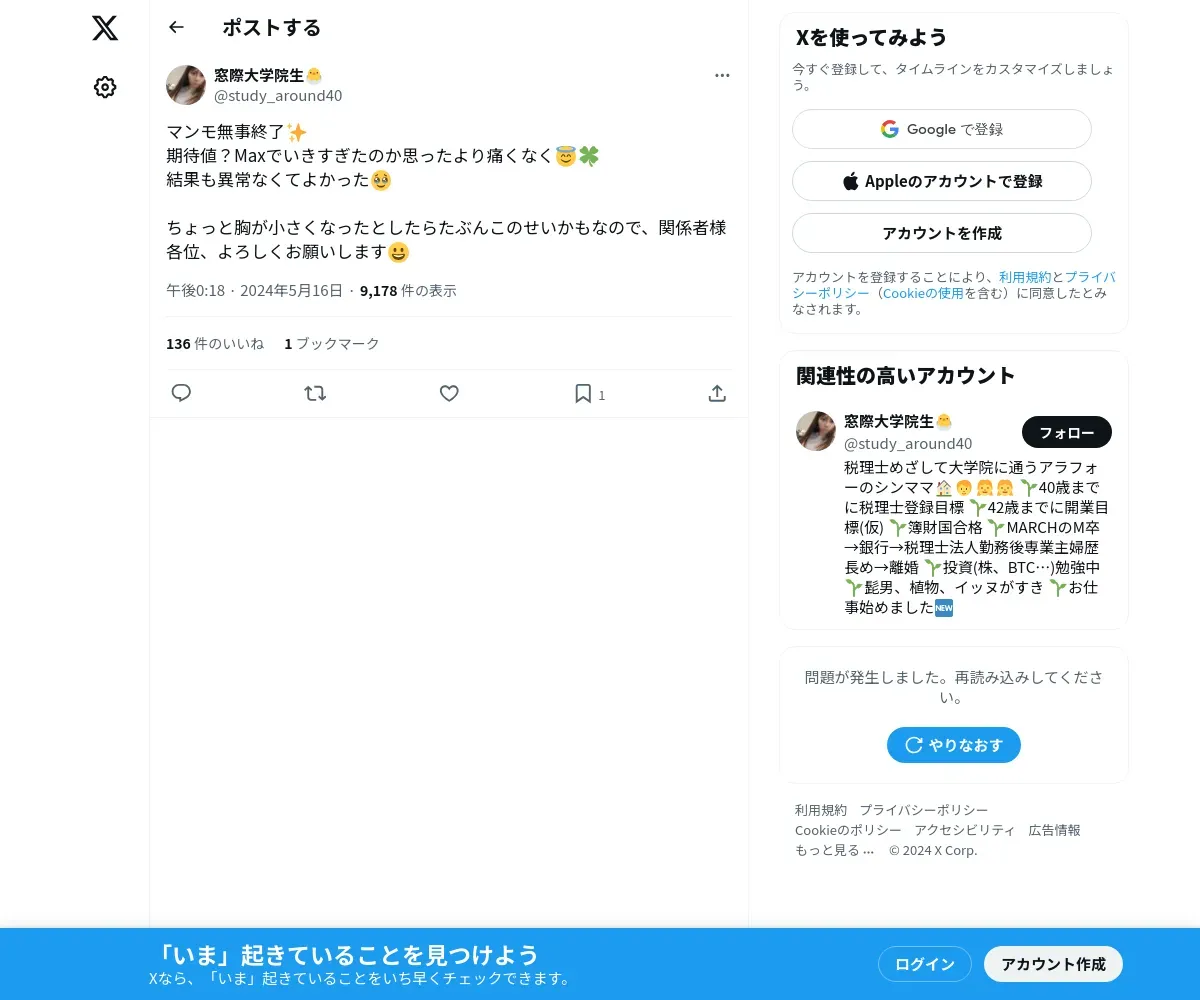Image resolution: width=1200 pixels, height=1000 pixels.
Task: Share the post using upload icon
Action: click(717, 393)
